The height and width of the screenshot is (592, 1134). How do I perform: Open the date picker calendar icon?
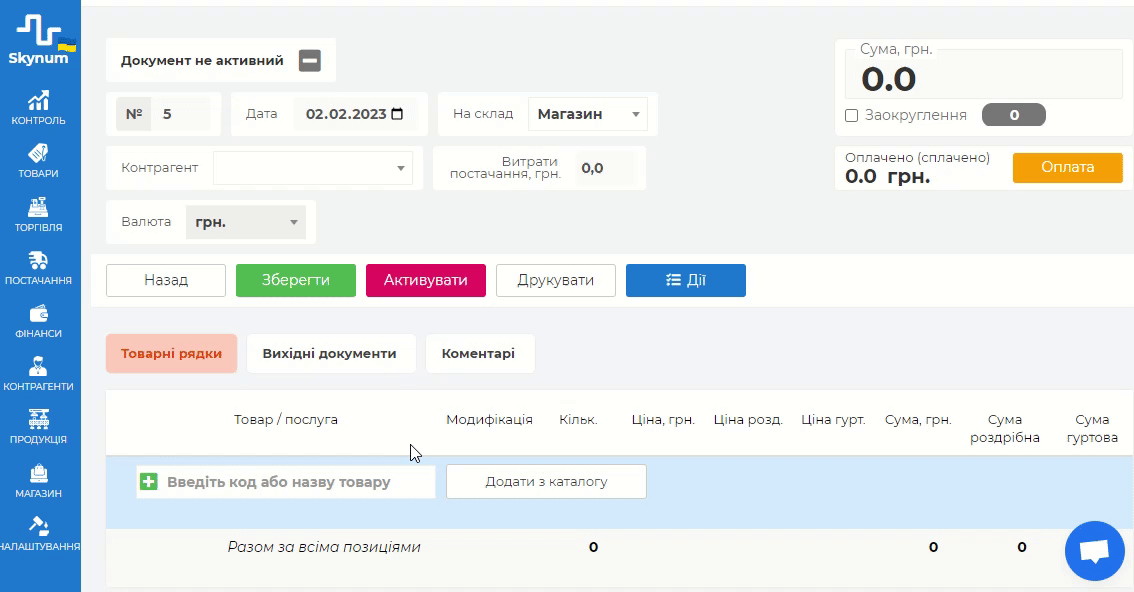pyautogui.click(x=397, y=114)
